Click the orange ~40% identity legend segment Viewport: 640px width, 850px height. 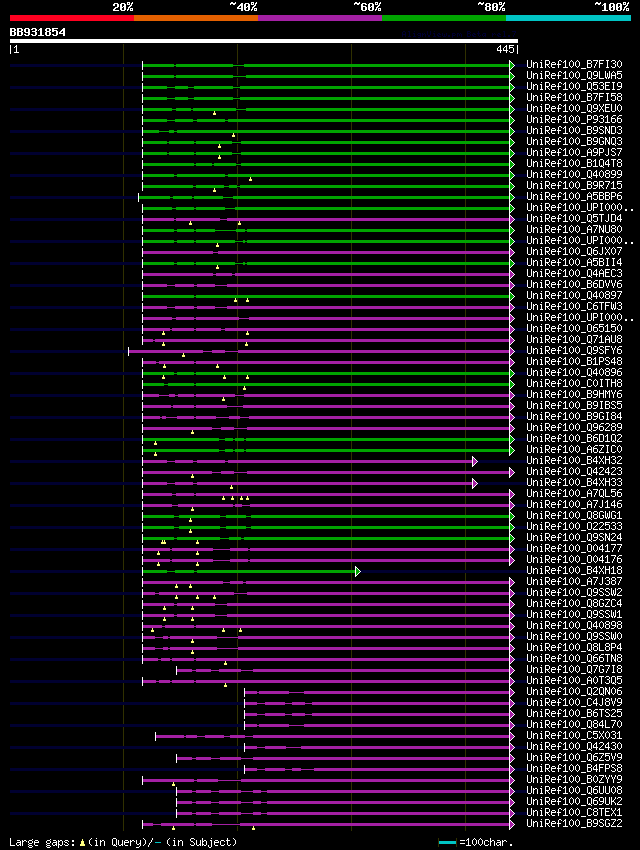[x=196, y=18]
